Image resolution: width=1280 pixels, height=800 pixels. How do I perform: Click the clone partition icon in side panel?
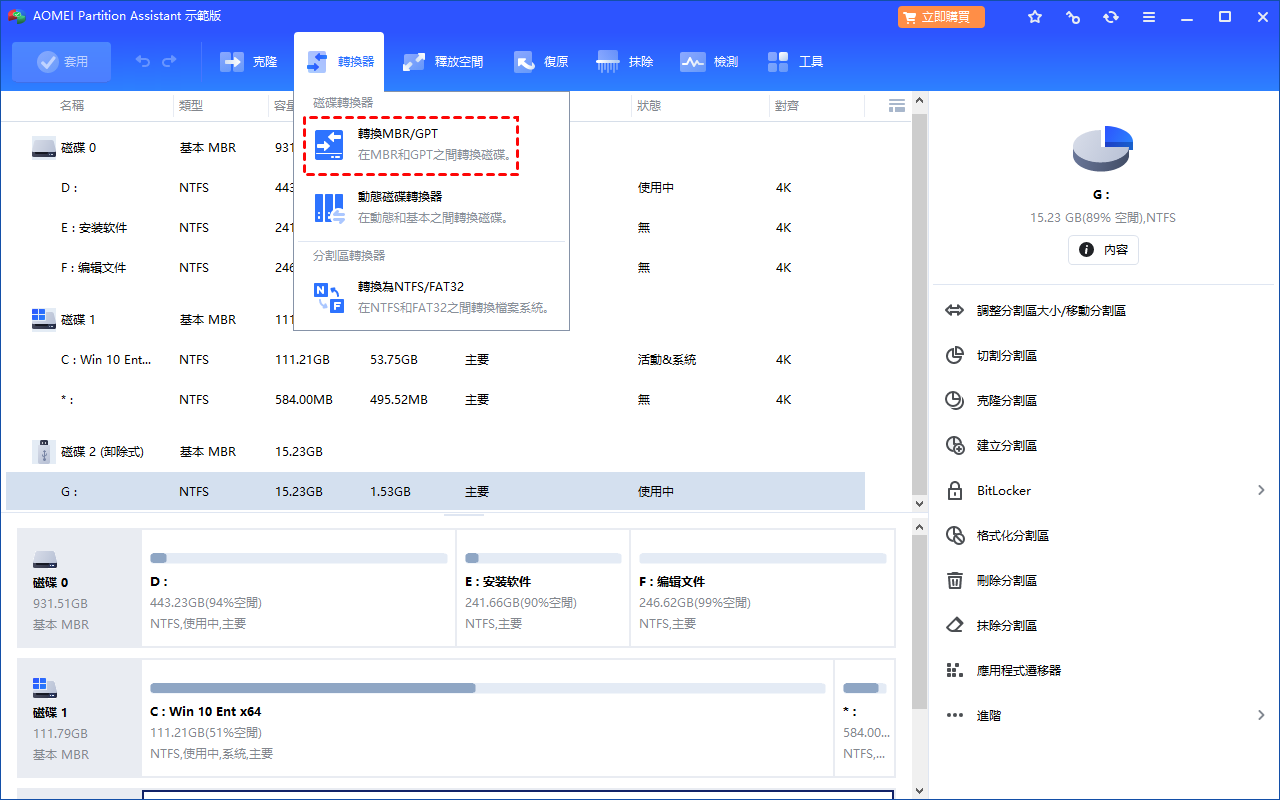[955, 401]
